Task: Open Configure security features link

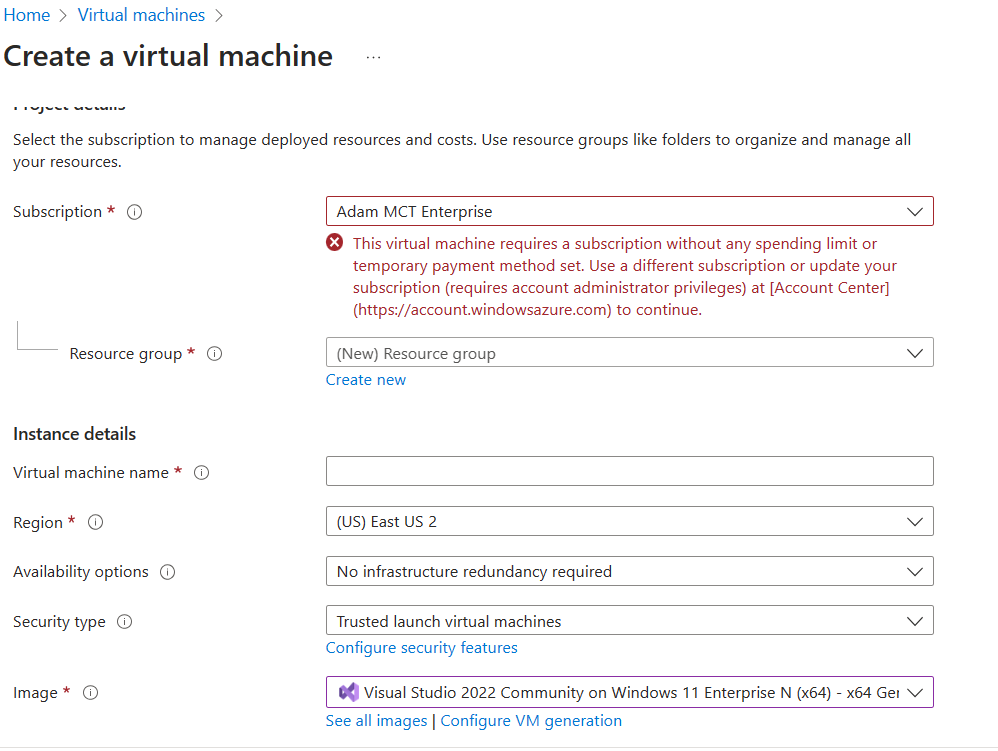Action: tap(421, 648)
